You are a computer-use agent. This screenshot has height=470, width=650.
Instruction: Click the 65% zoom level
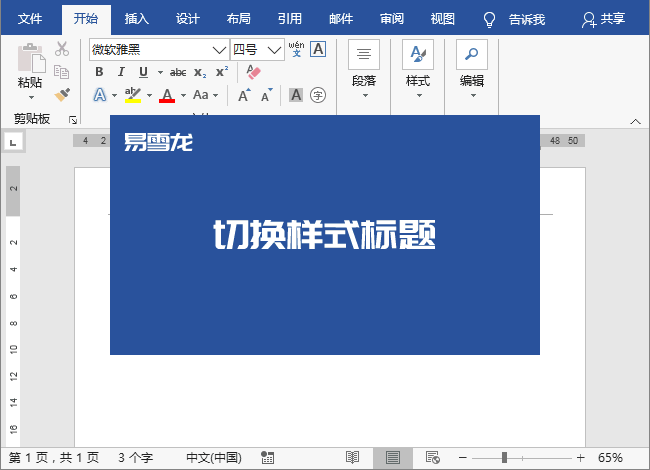(610, 458)
